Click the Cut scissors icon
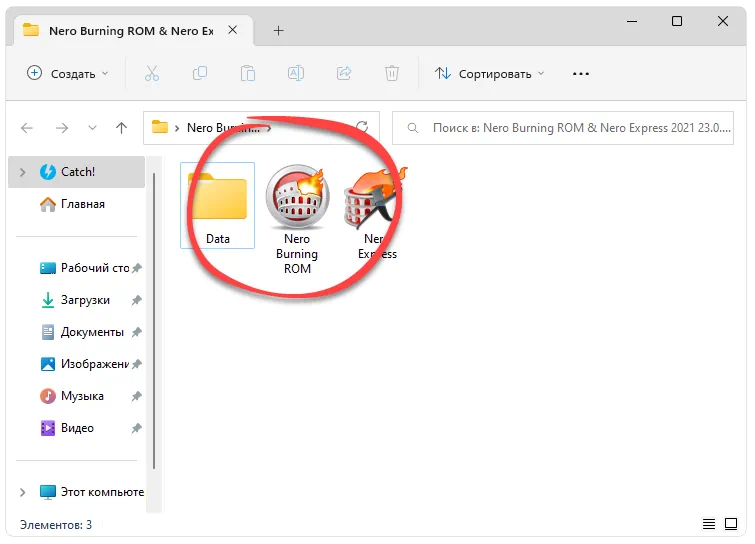The image size is (755, 544). tap(152, 74)
